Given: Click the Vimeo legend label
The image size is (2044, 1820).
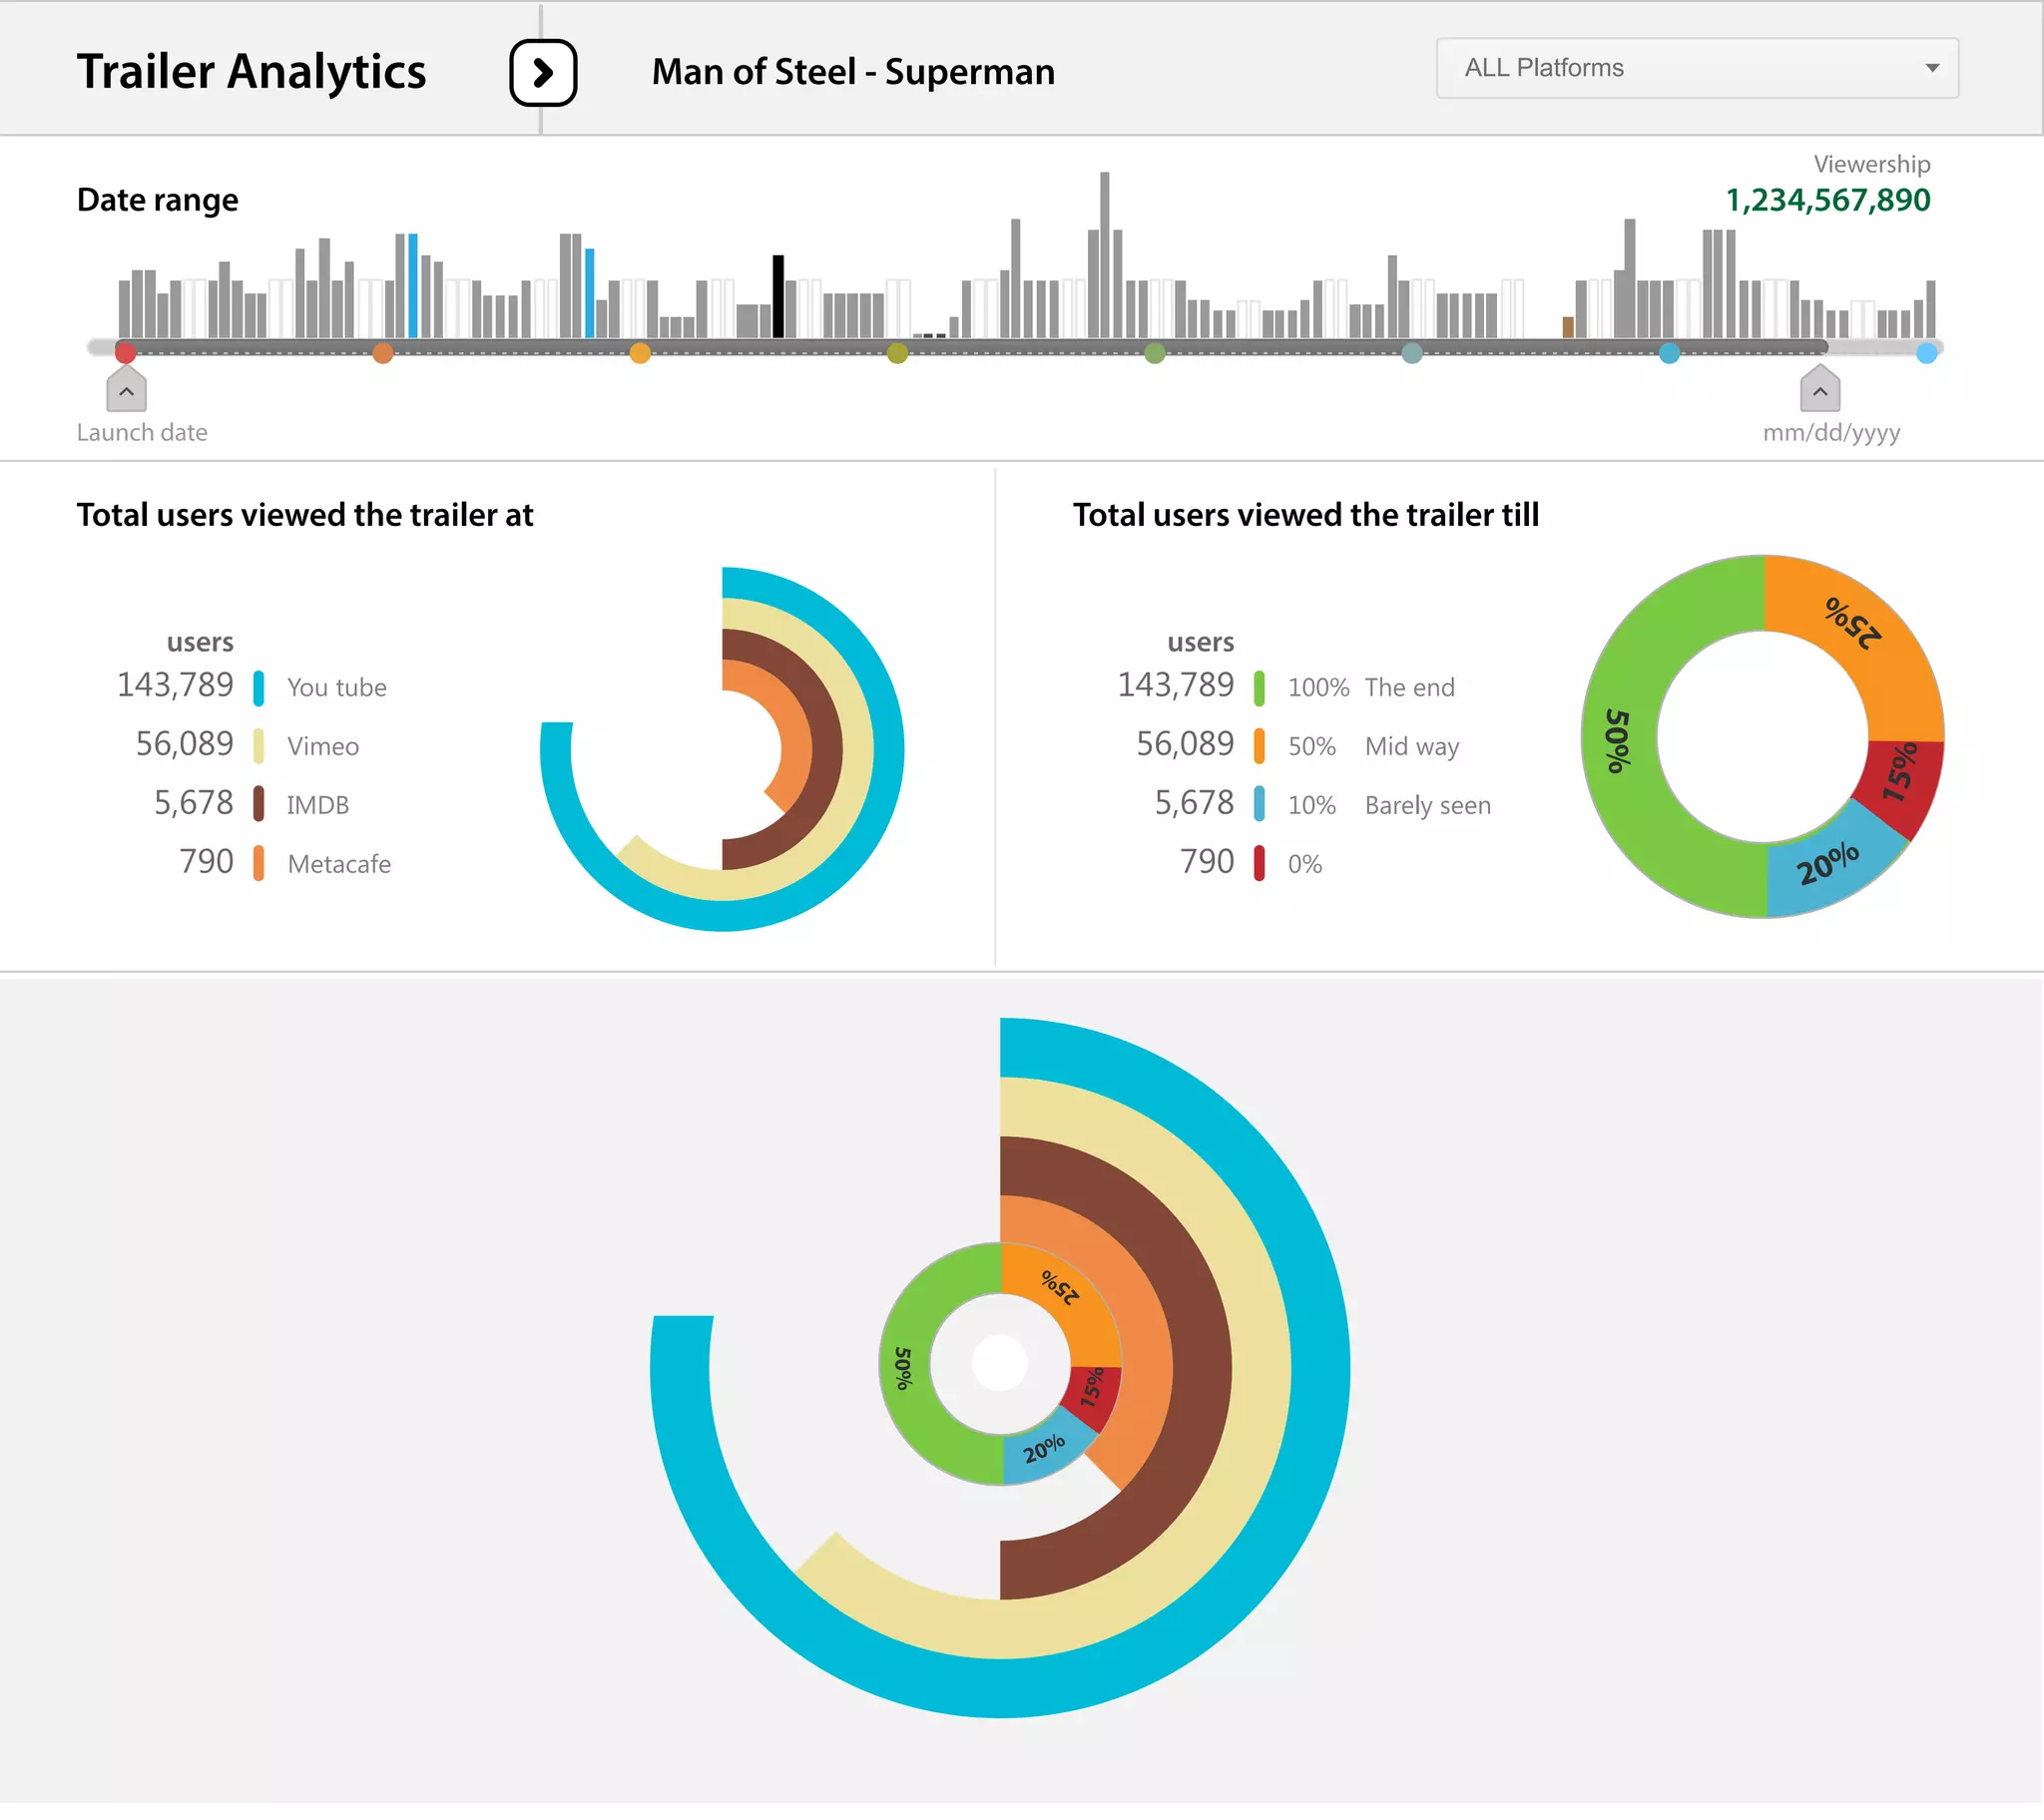Looking at the screenshot, I should pos(322,746).
